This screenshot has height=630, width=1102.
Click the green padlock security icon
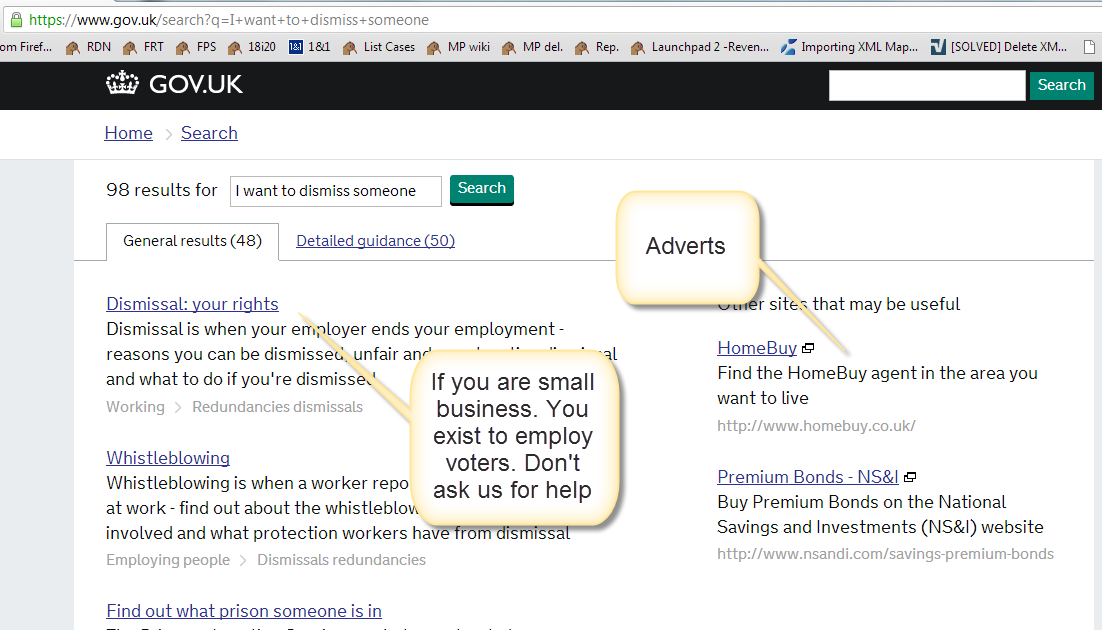click(15, 19)
